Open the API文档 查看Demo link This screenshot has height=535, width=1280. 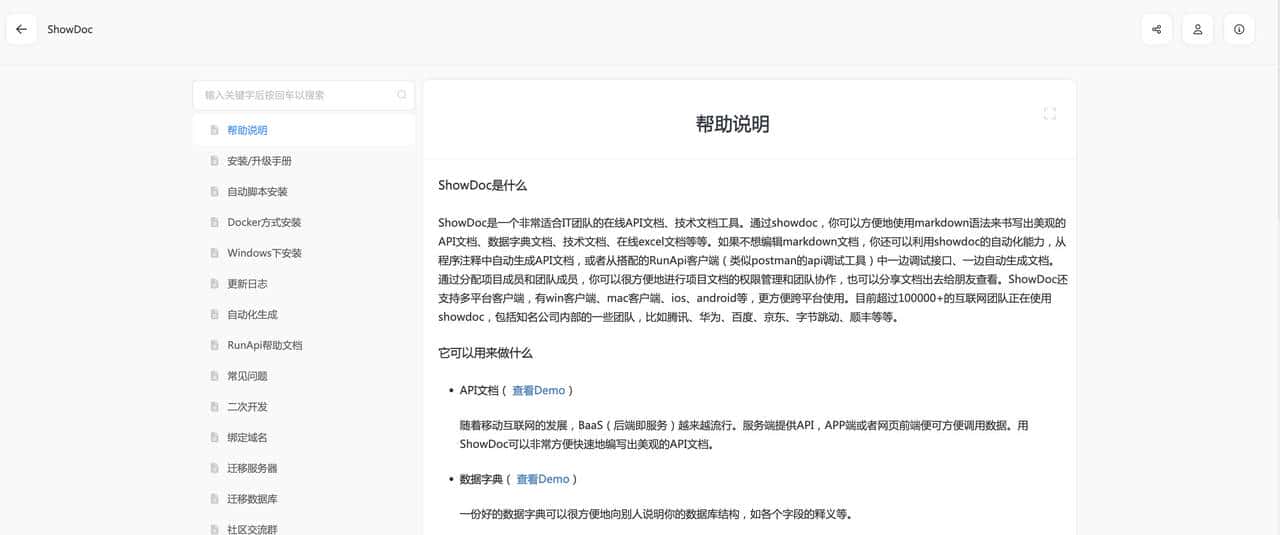[538, 390]
